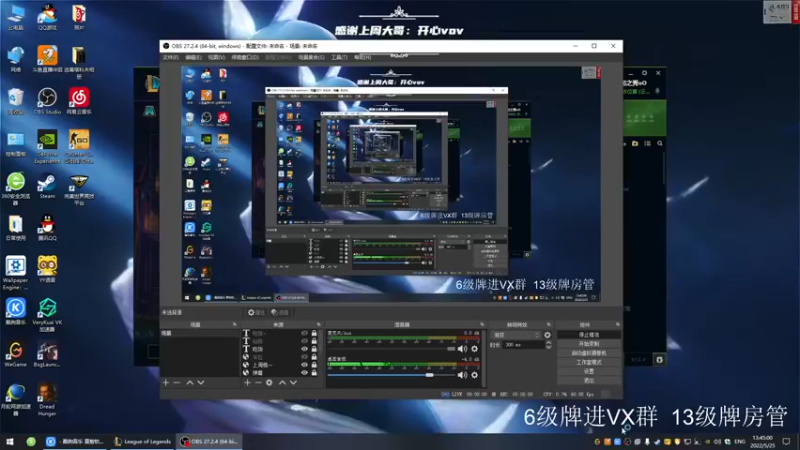Open the BsgLauncher desktop icon

(x=47, y=354)
